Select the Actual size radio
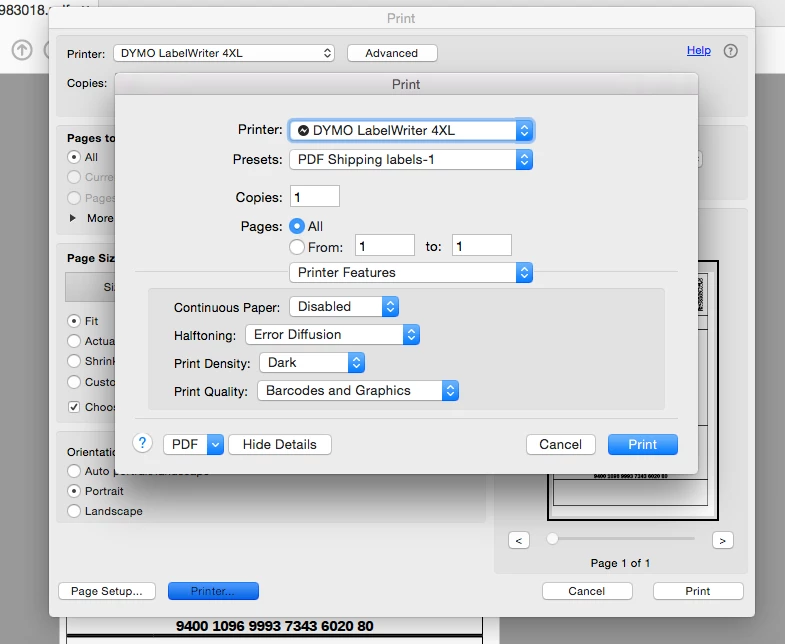This screenshot has height=644, width=785. (x=74, y=341)
